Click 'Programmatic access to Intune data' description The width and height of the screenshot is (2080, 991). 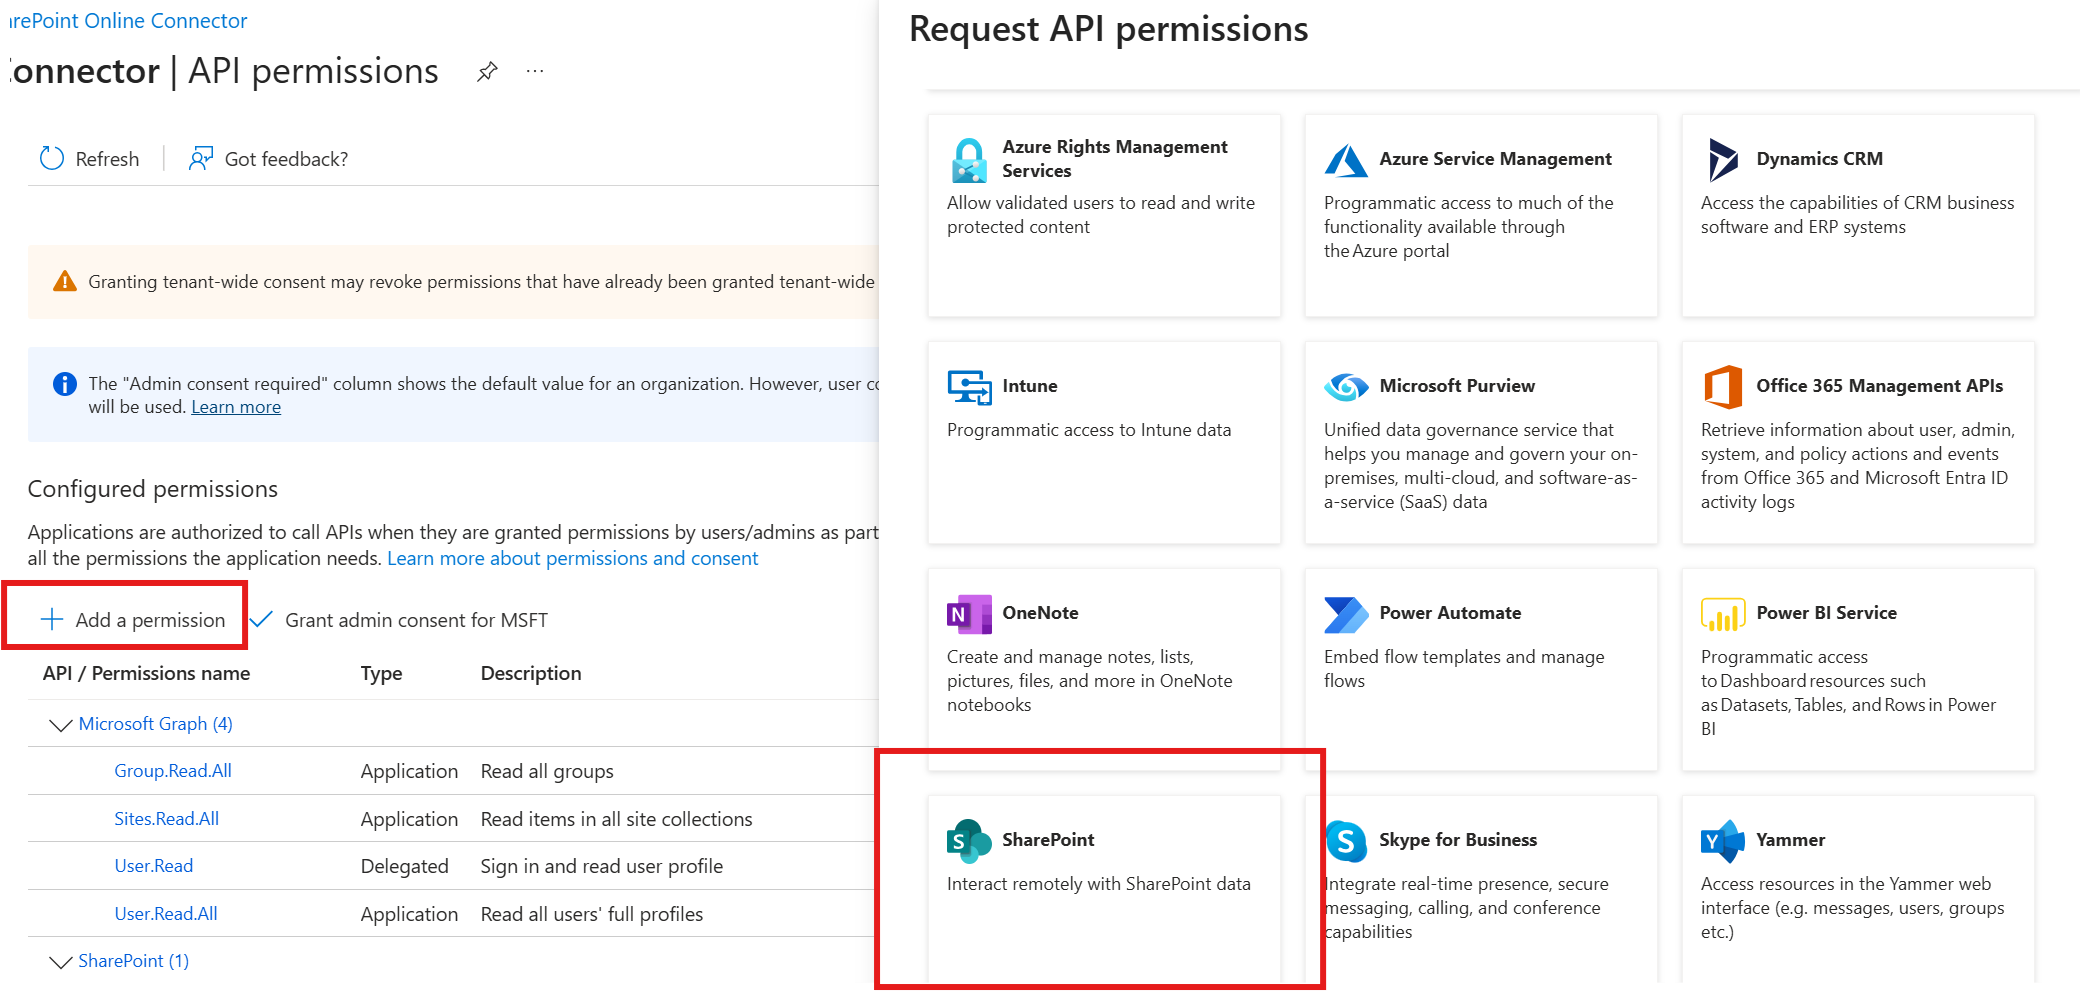tap(1089, 430)
